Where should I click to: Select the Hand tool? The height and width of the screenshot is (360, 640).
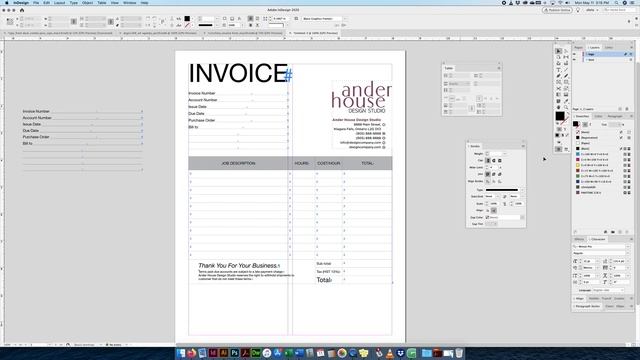(559, 107)
